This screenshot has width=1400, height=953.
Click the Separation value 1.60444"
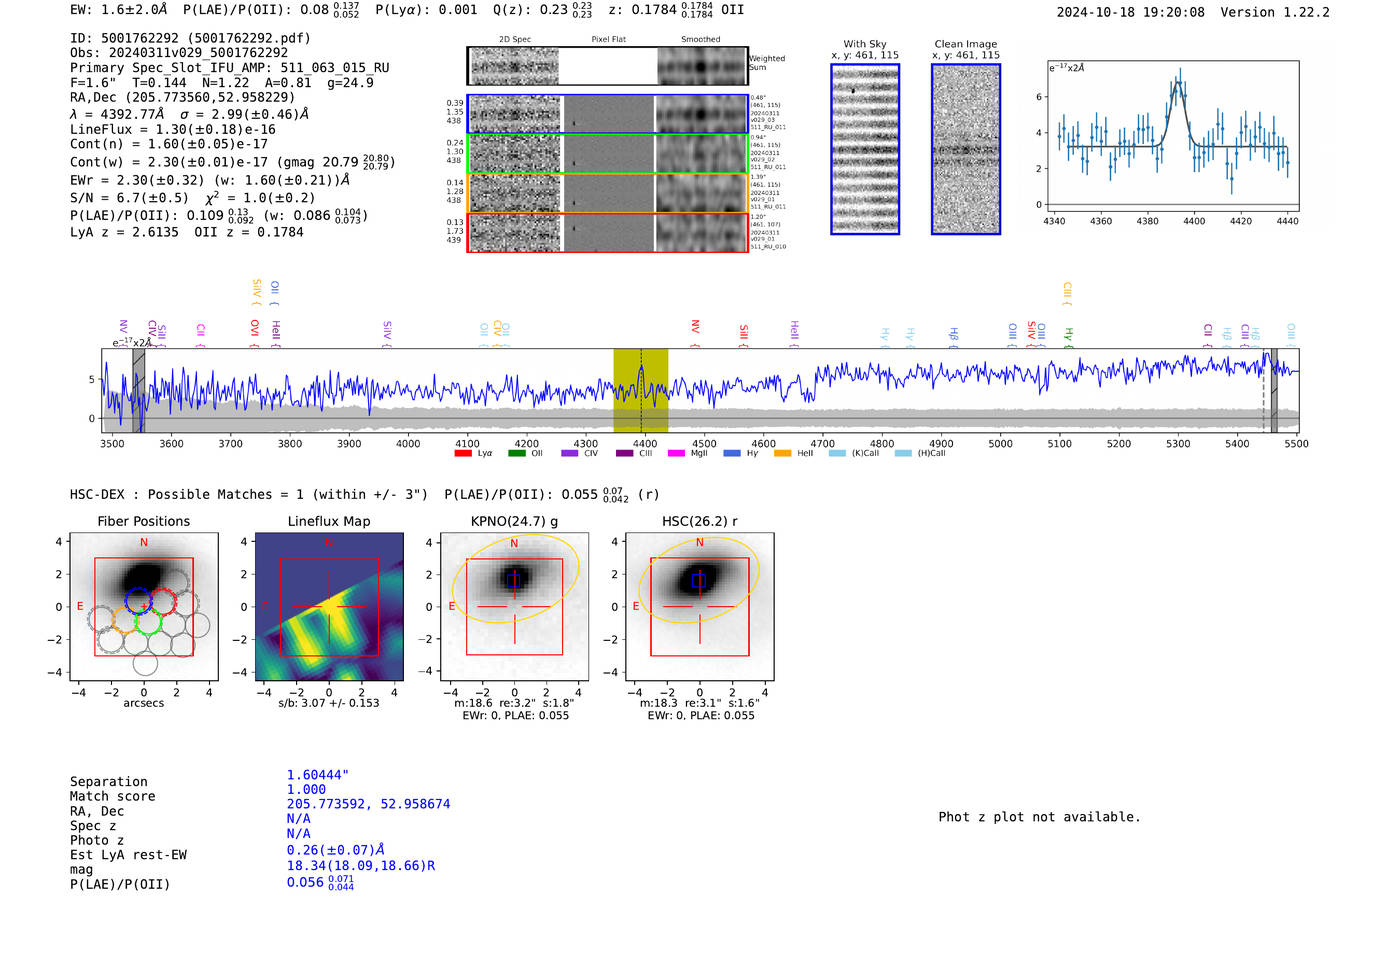click(318, 775)
